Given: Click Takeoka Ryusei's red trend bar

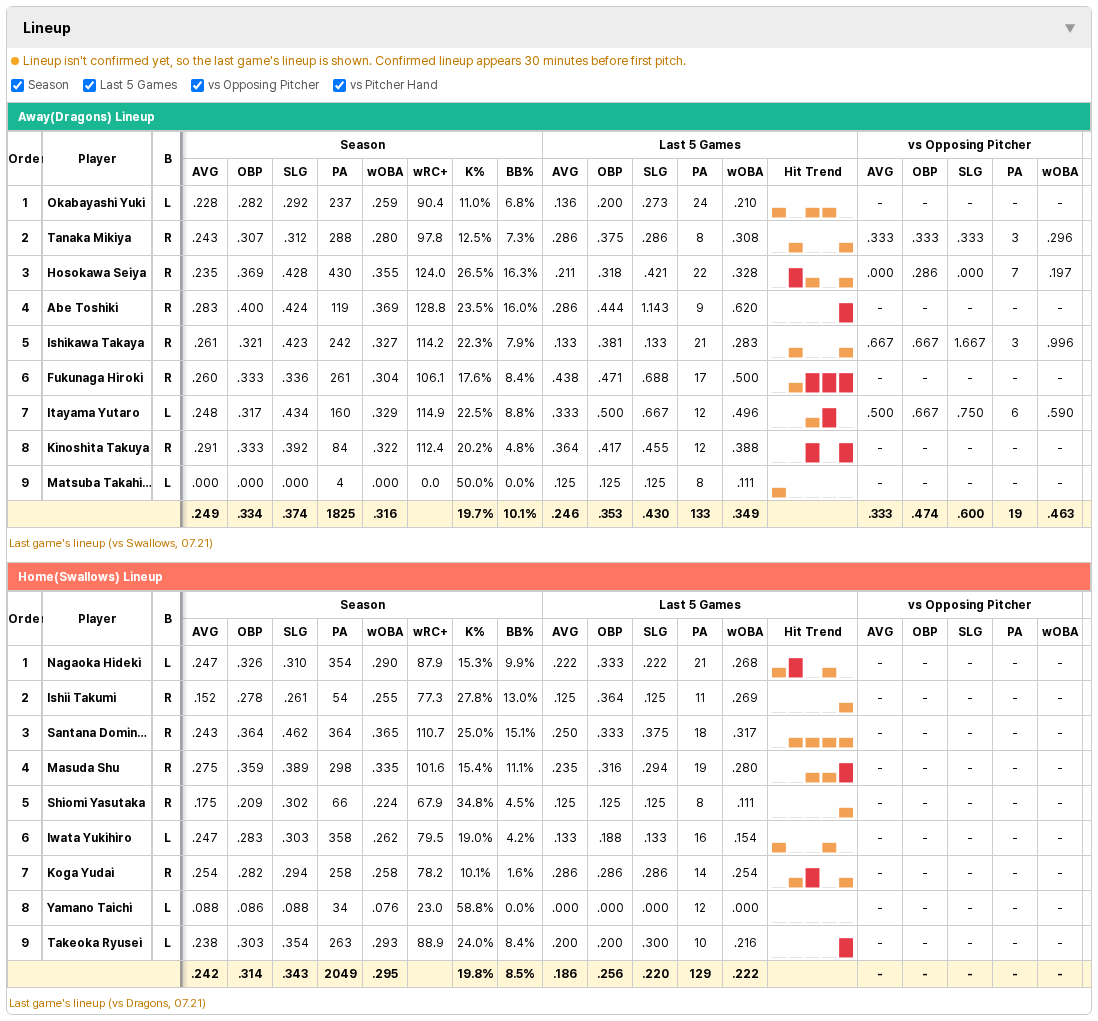Looking at the screenshot, I should [846, 947].
